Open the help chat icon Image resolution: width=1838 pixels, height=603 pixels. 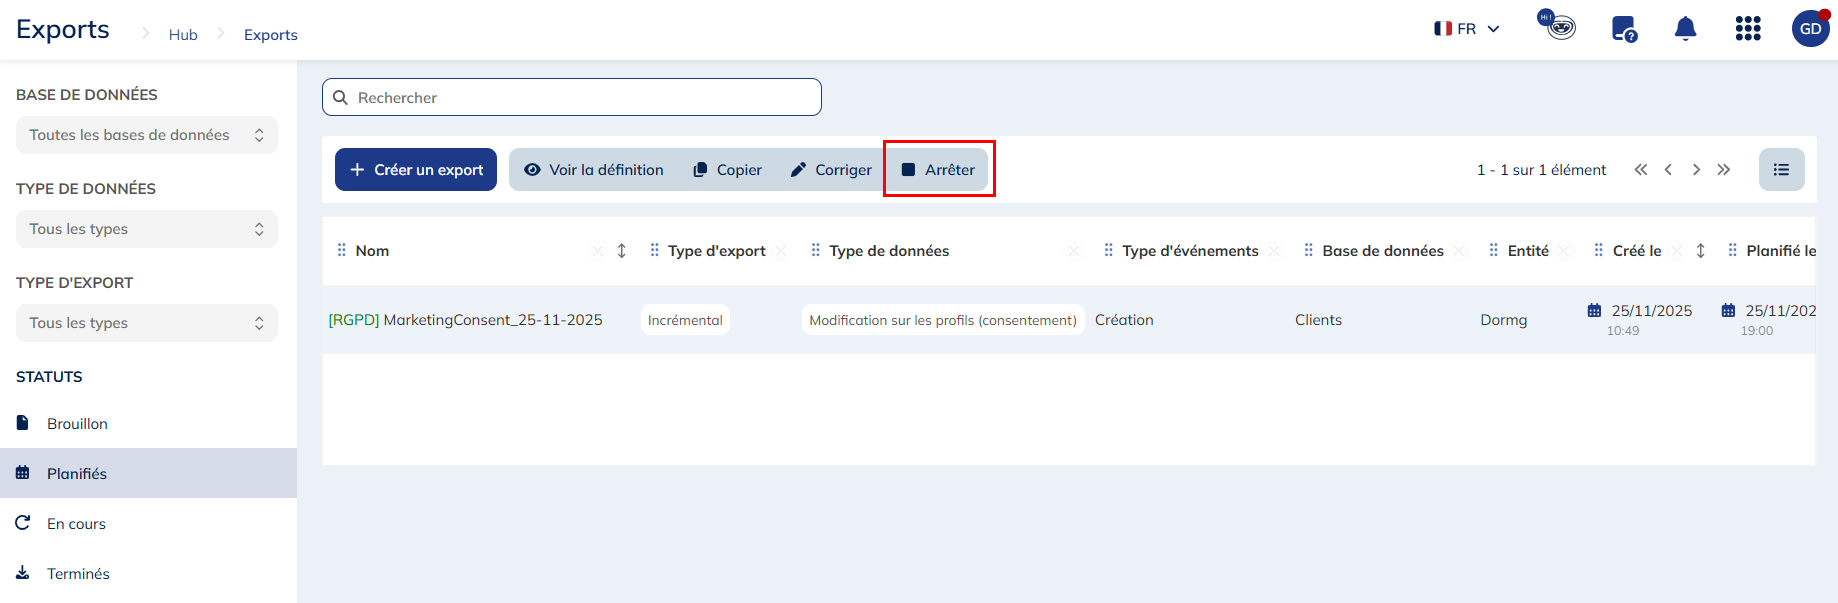click(1624, 29)
